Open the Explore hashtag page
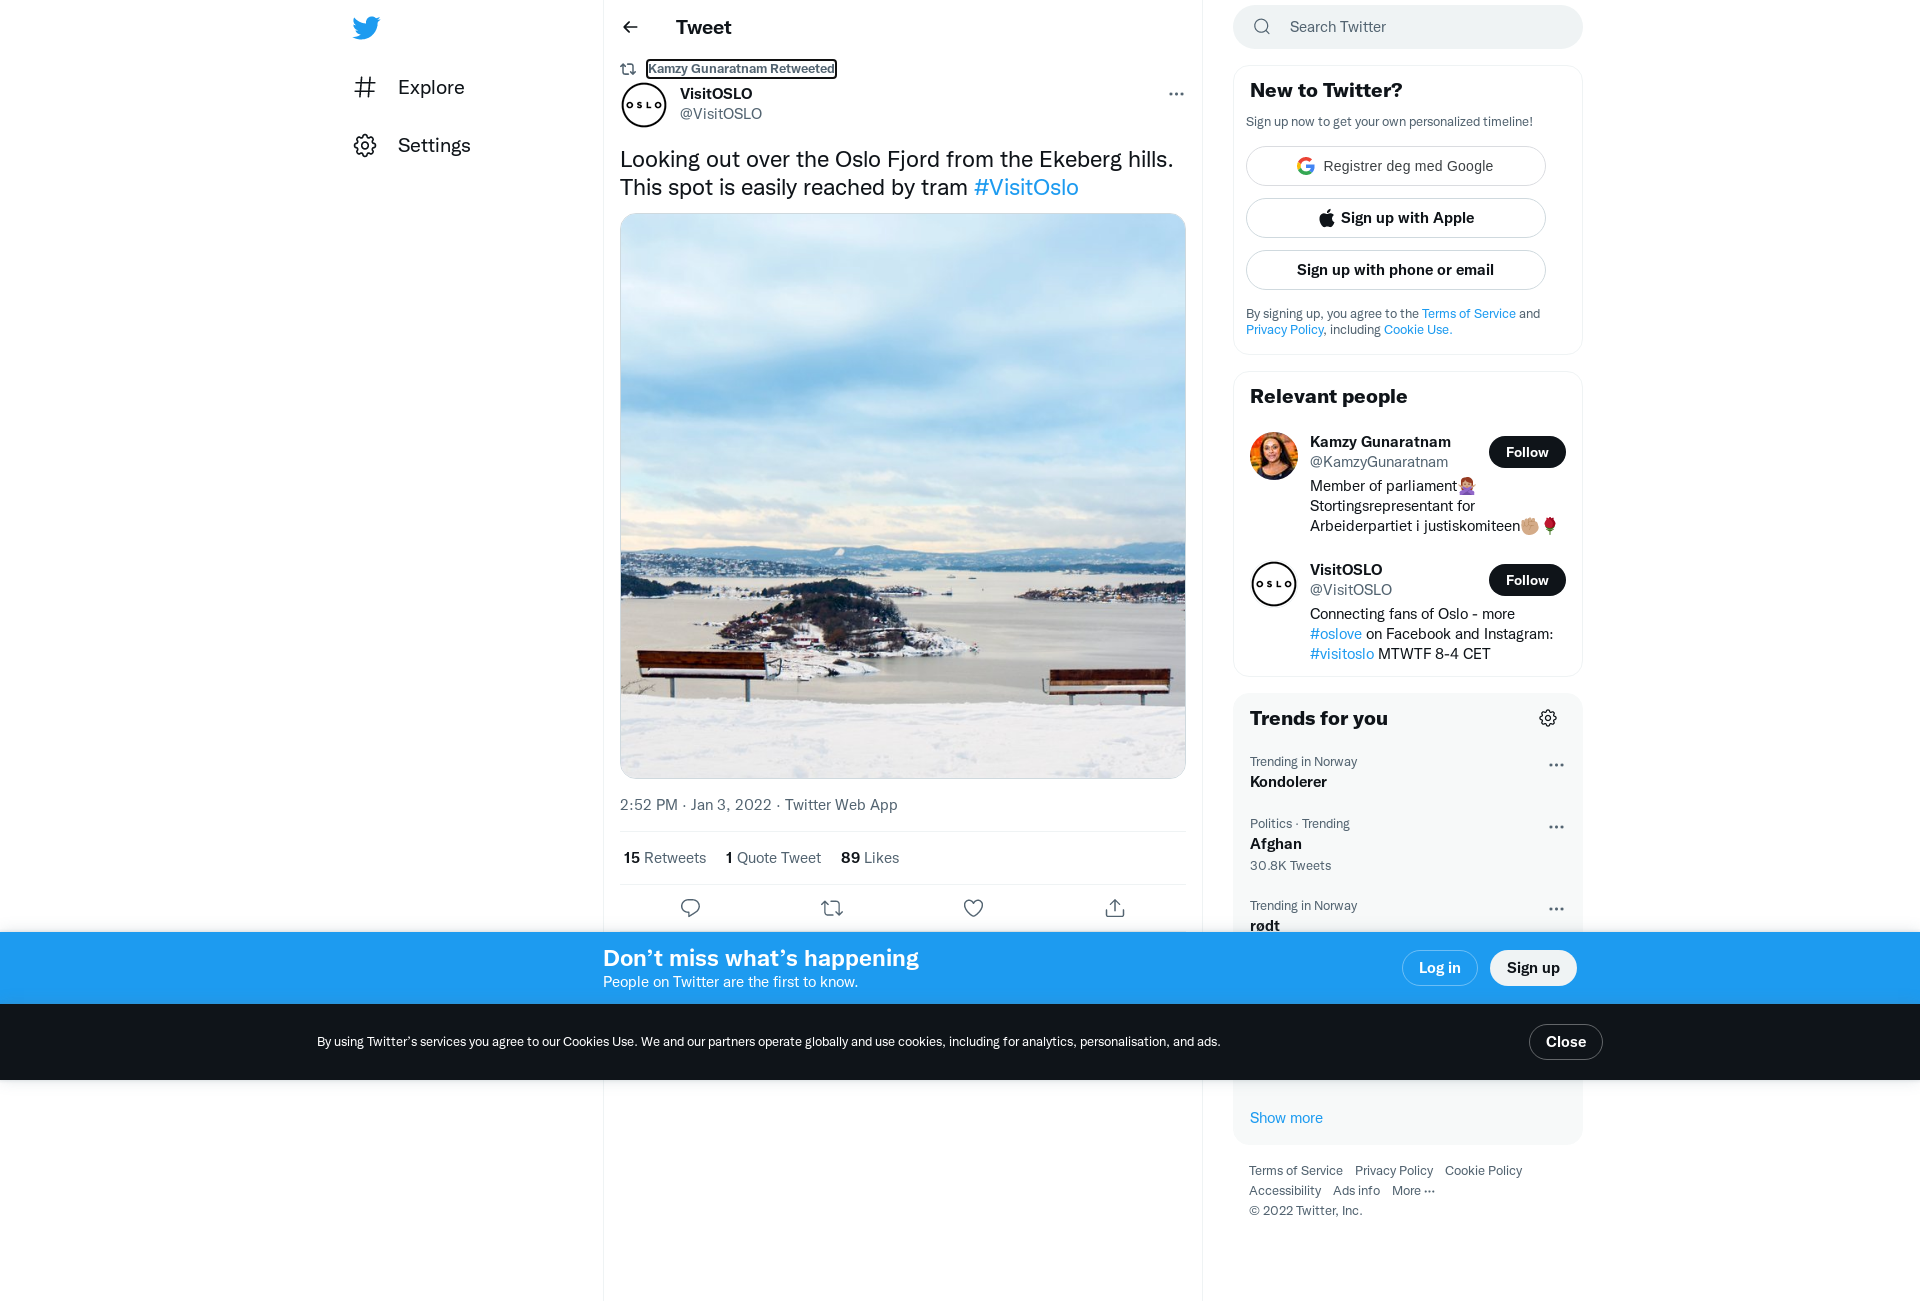Image resolution: width=1920 pixels, height=1301 pixels. [x=409, y=87]
